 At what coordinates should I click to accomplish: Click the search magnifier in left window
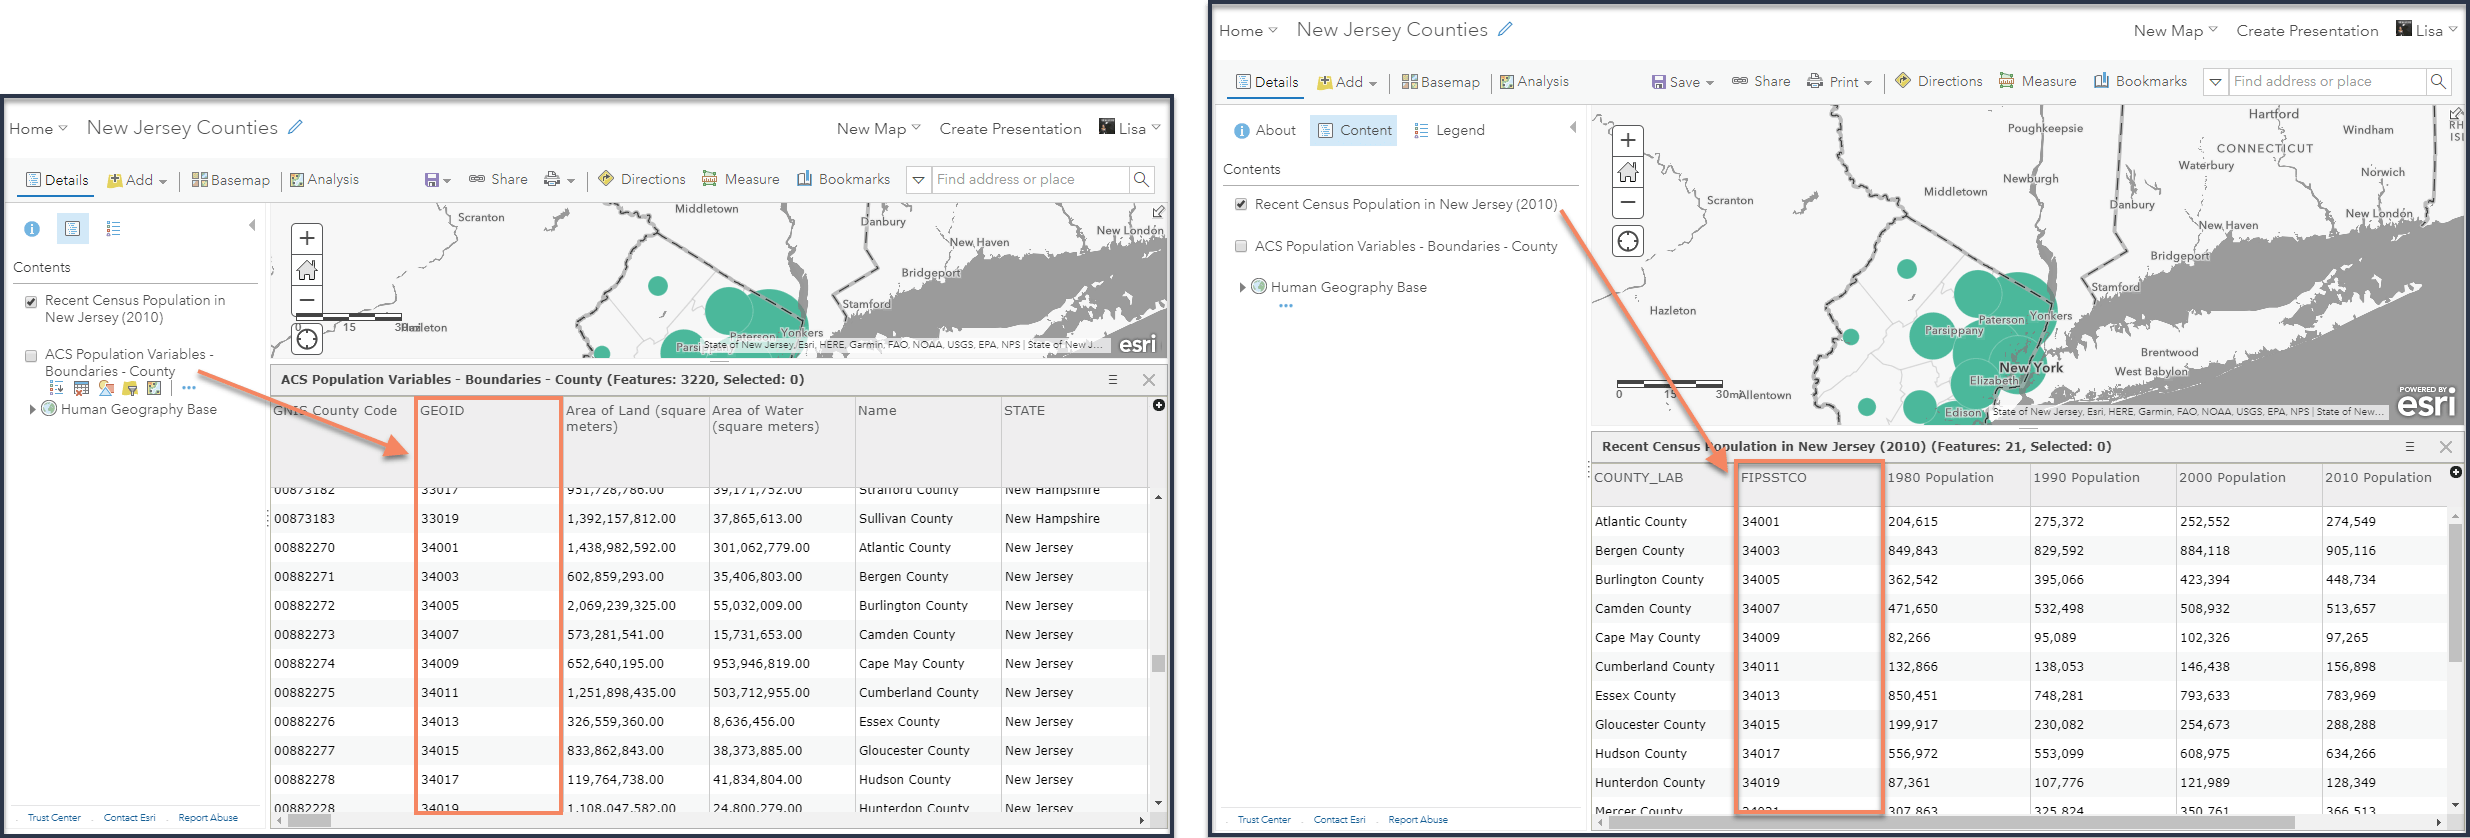pos(1141,179)
